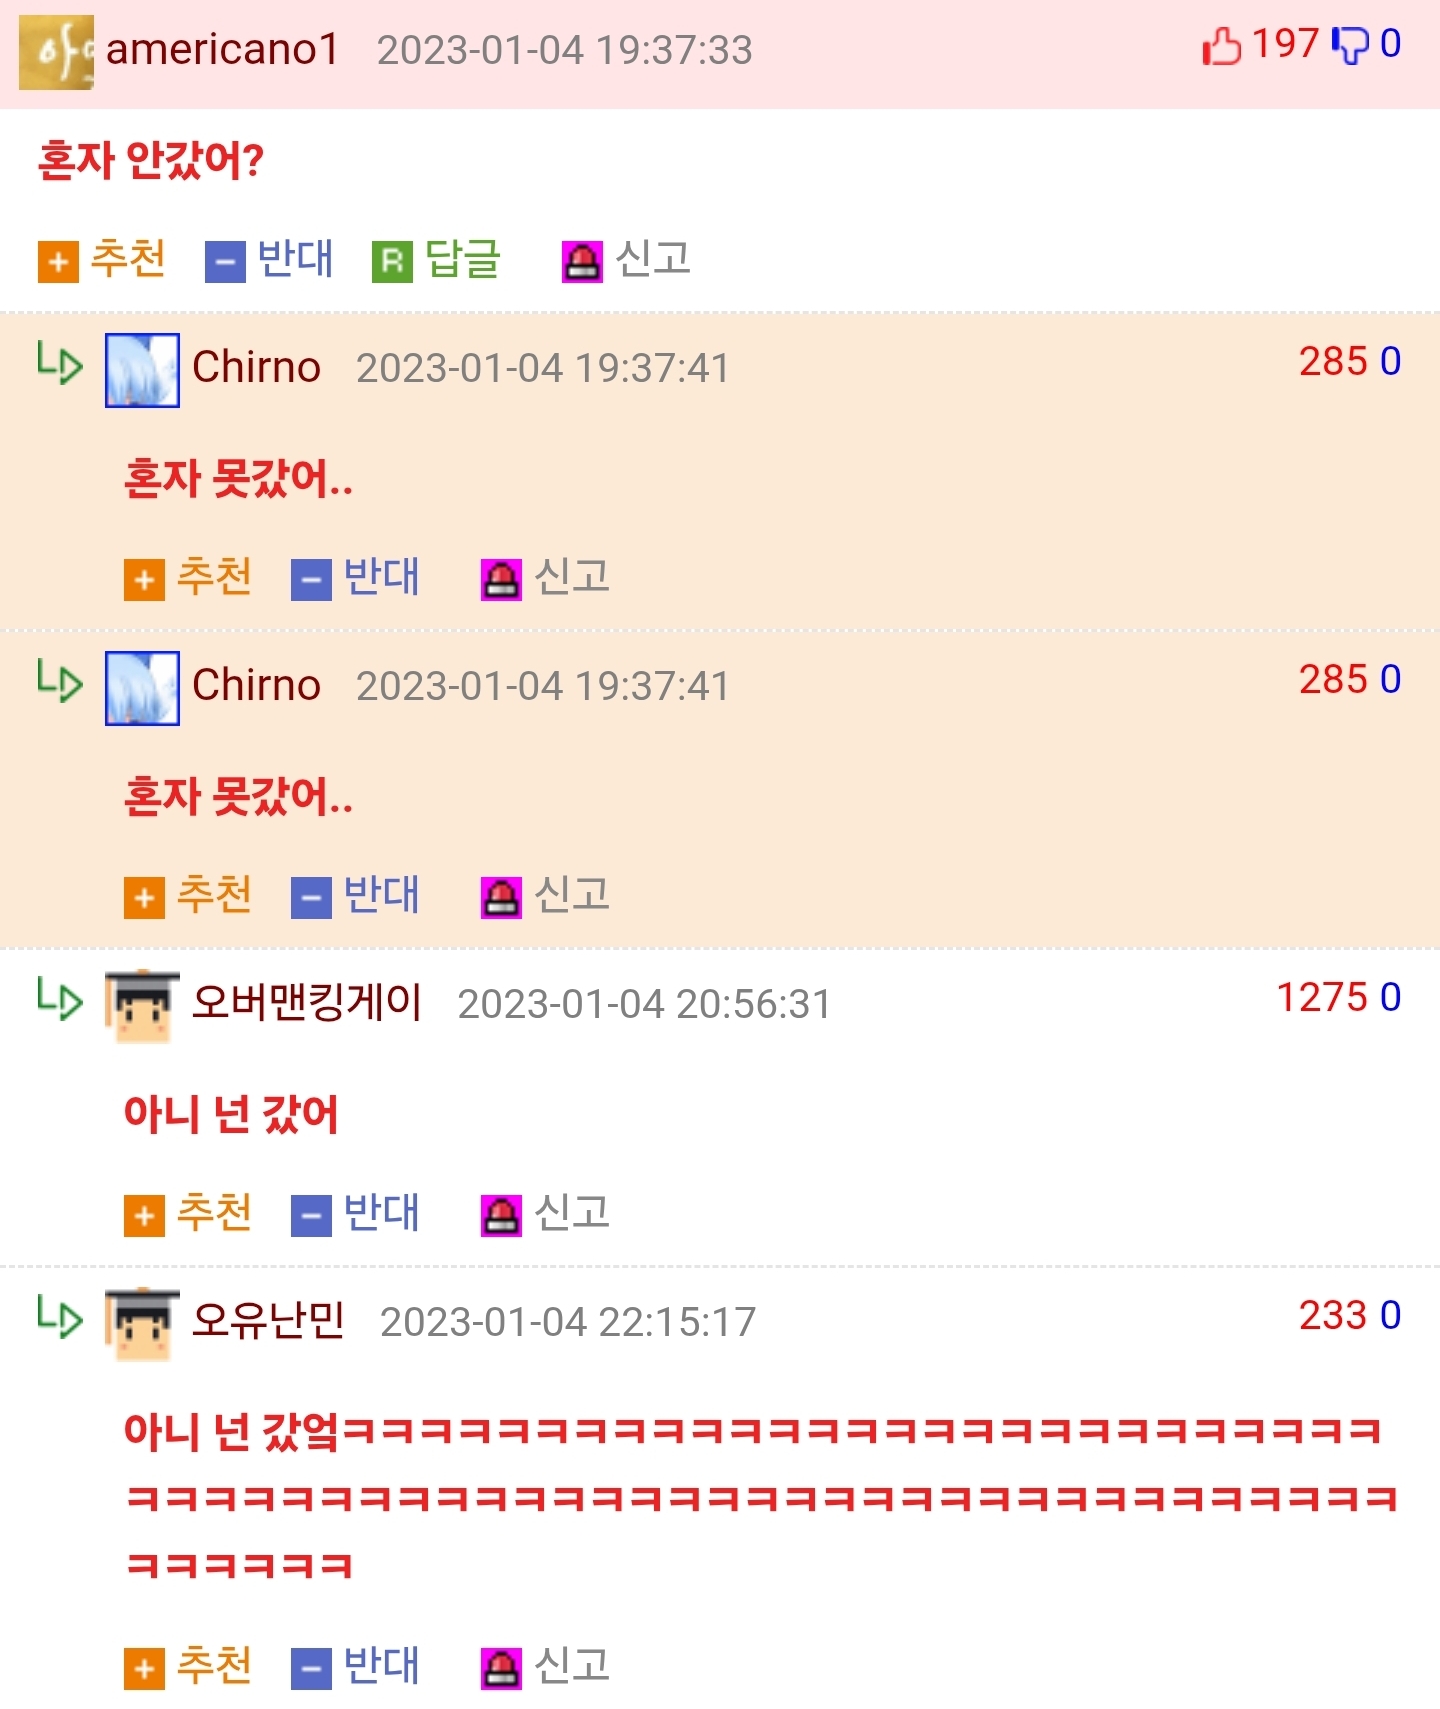Viewport: 1440px width, 1709px height.
Task: Click 오버맨킹게이's graduation-cap avatar
Action: pyautogui.click(x=142, y=1006)
